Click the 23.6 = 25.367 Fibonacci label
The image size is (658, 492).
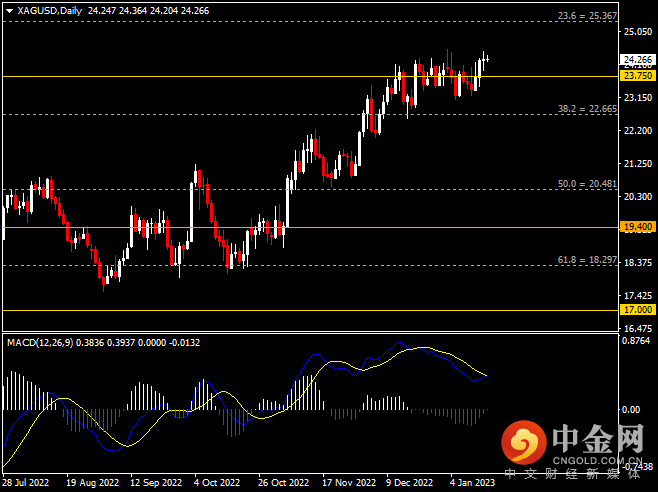pyautogui.click(x=587, y=17)
